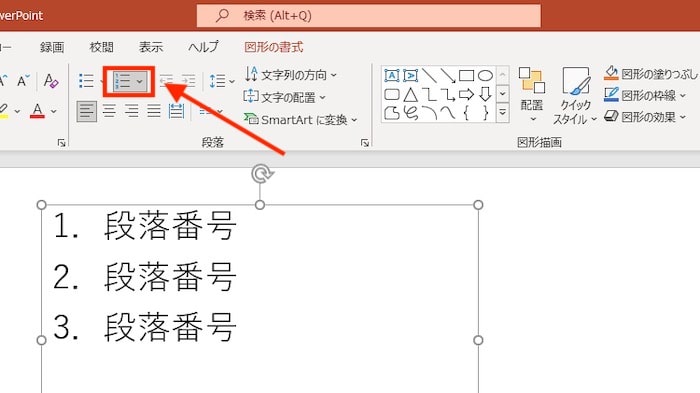Open the 図形の効果 shape effects menu
The image size is (700, 393).
pyautogui.click(x=645, y=117)
